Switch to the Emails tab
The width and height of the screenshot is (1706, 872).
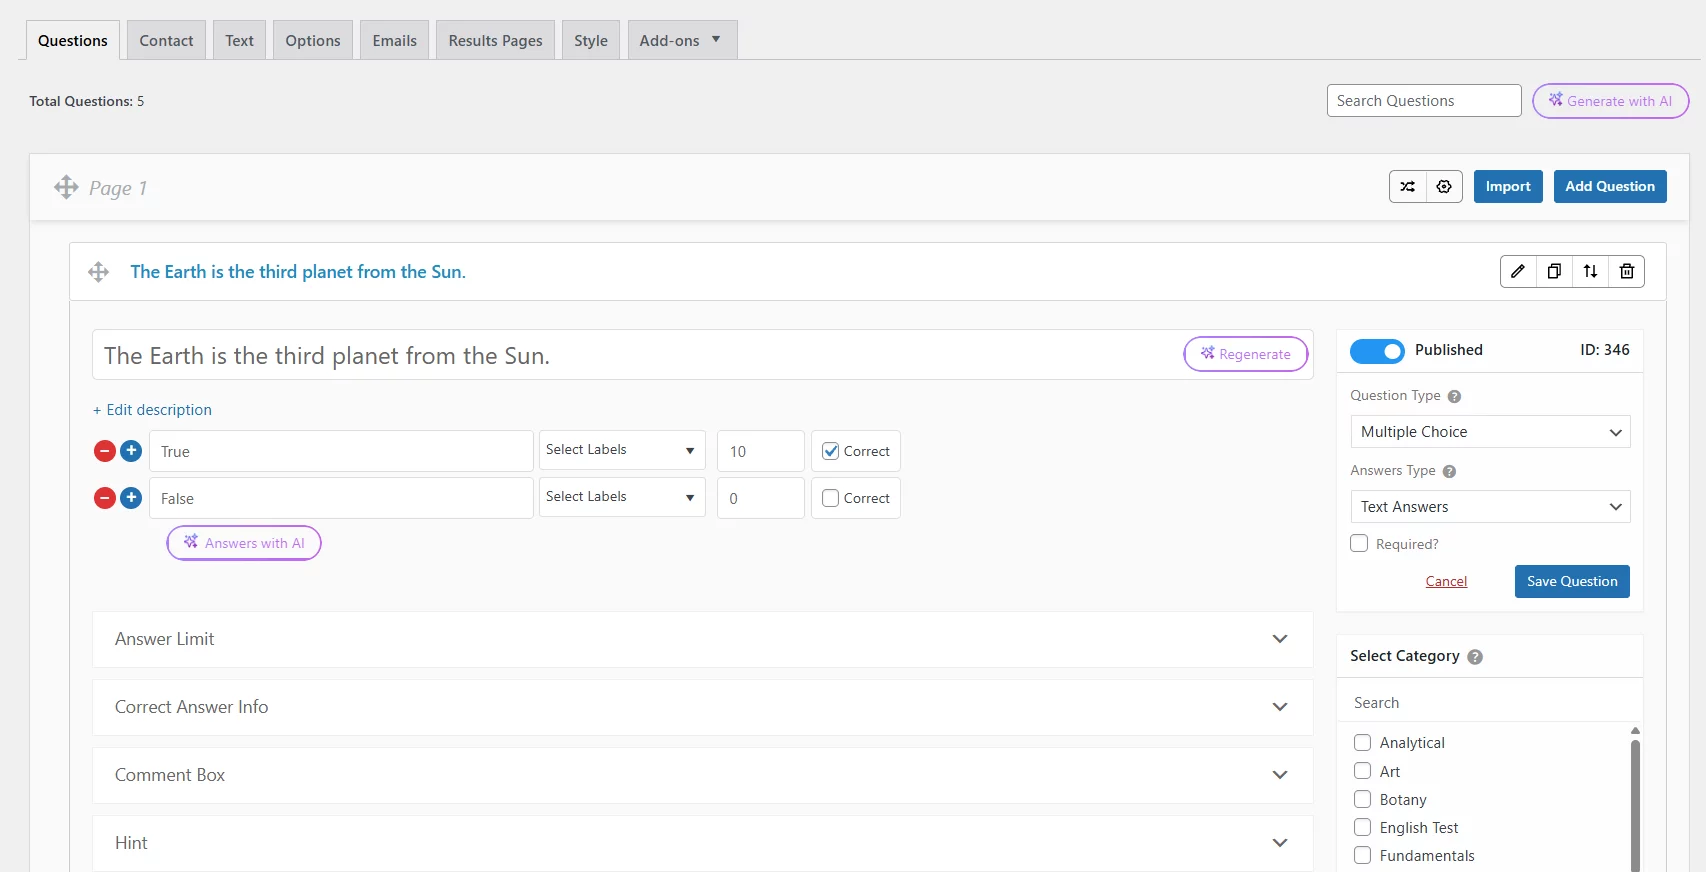coord(394,40)
